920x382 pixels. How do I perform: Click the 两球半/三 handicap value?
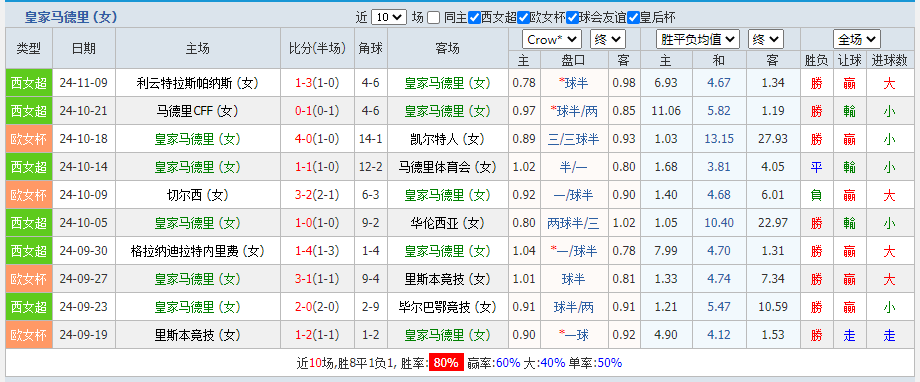(574, 223)
